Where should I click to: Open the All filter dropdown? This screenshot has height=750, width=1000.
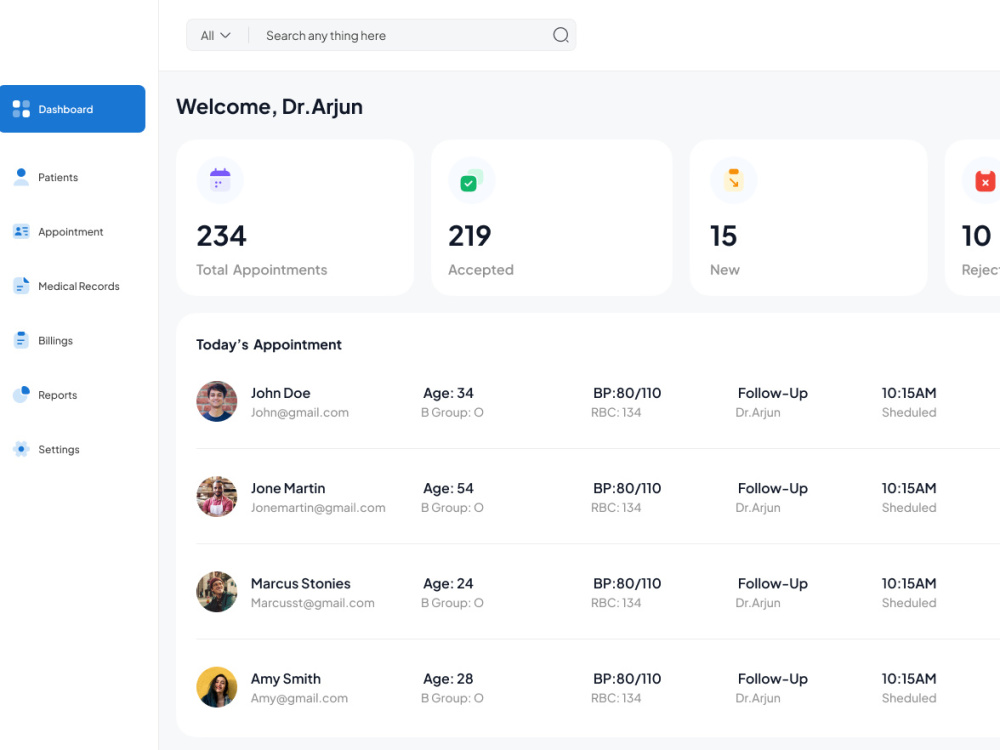tap(216, 36)
